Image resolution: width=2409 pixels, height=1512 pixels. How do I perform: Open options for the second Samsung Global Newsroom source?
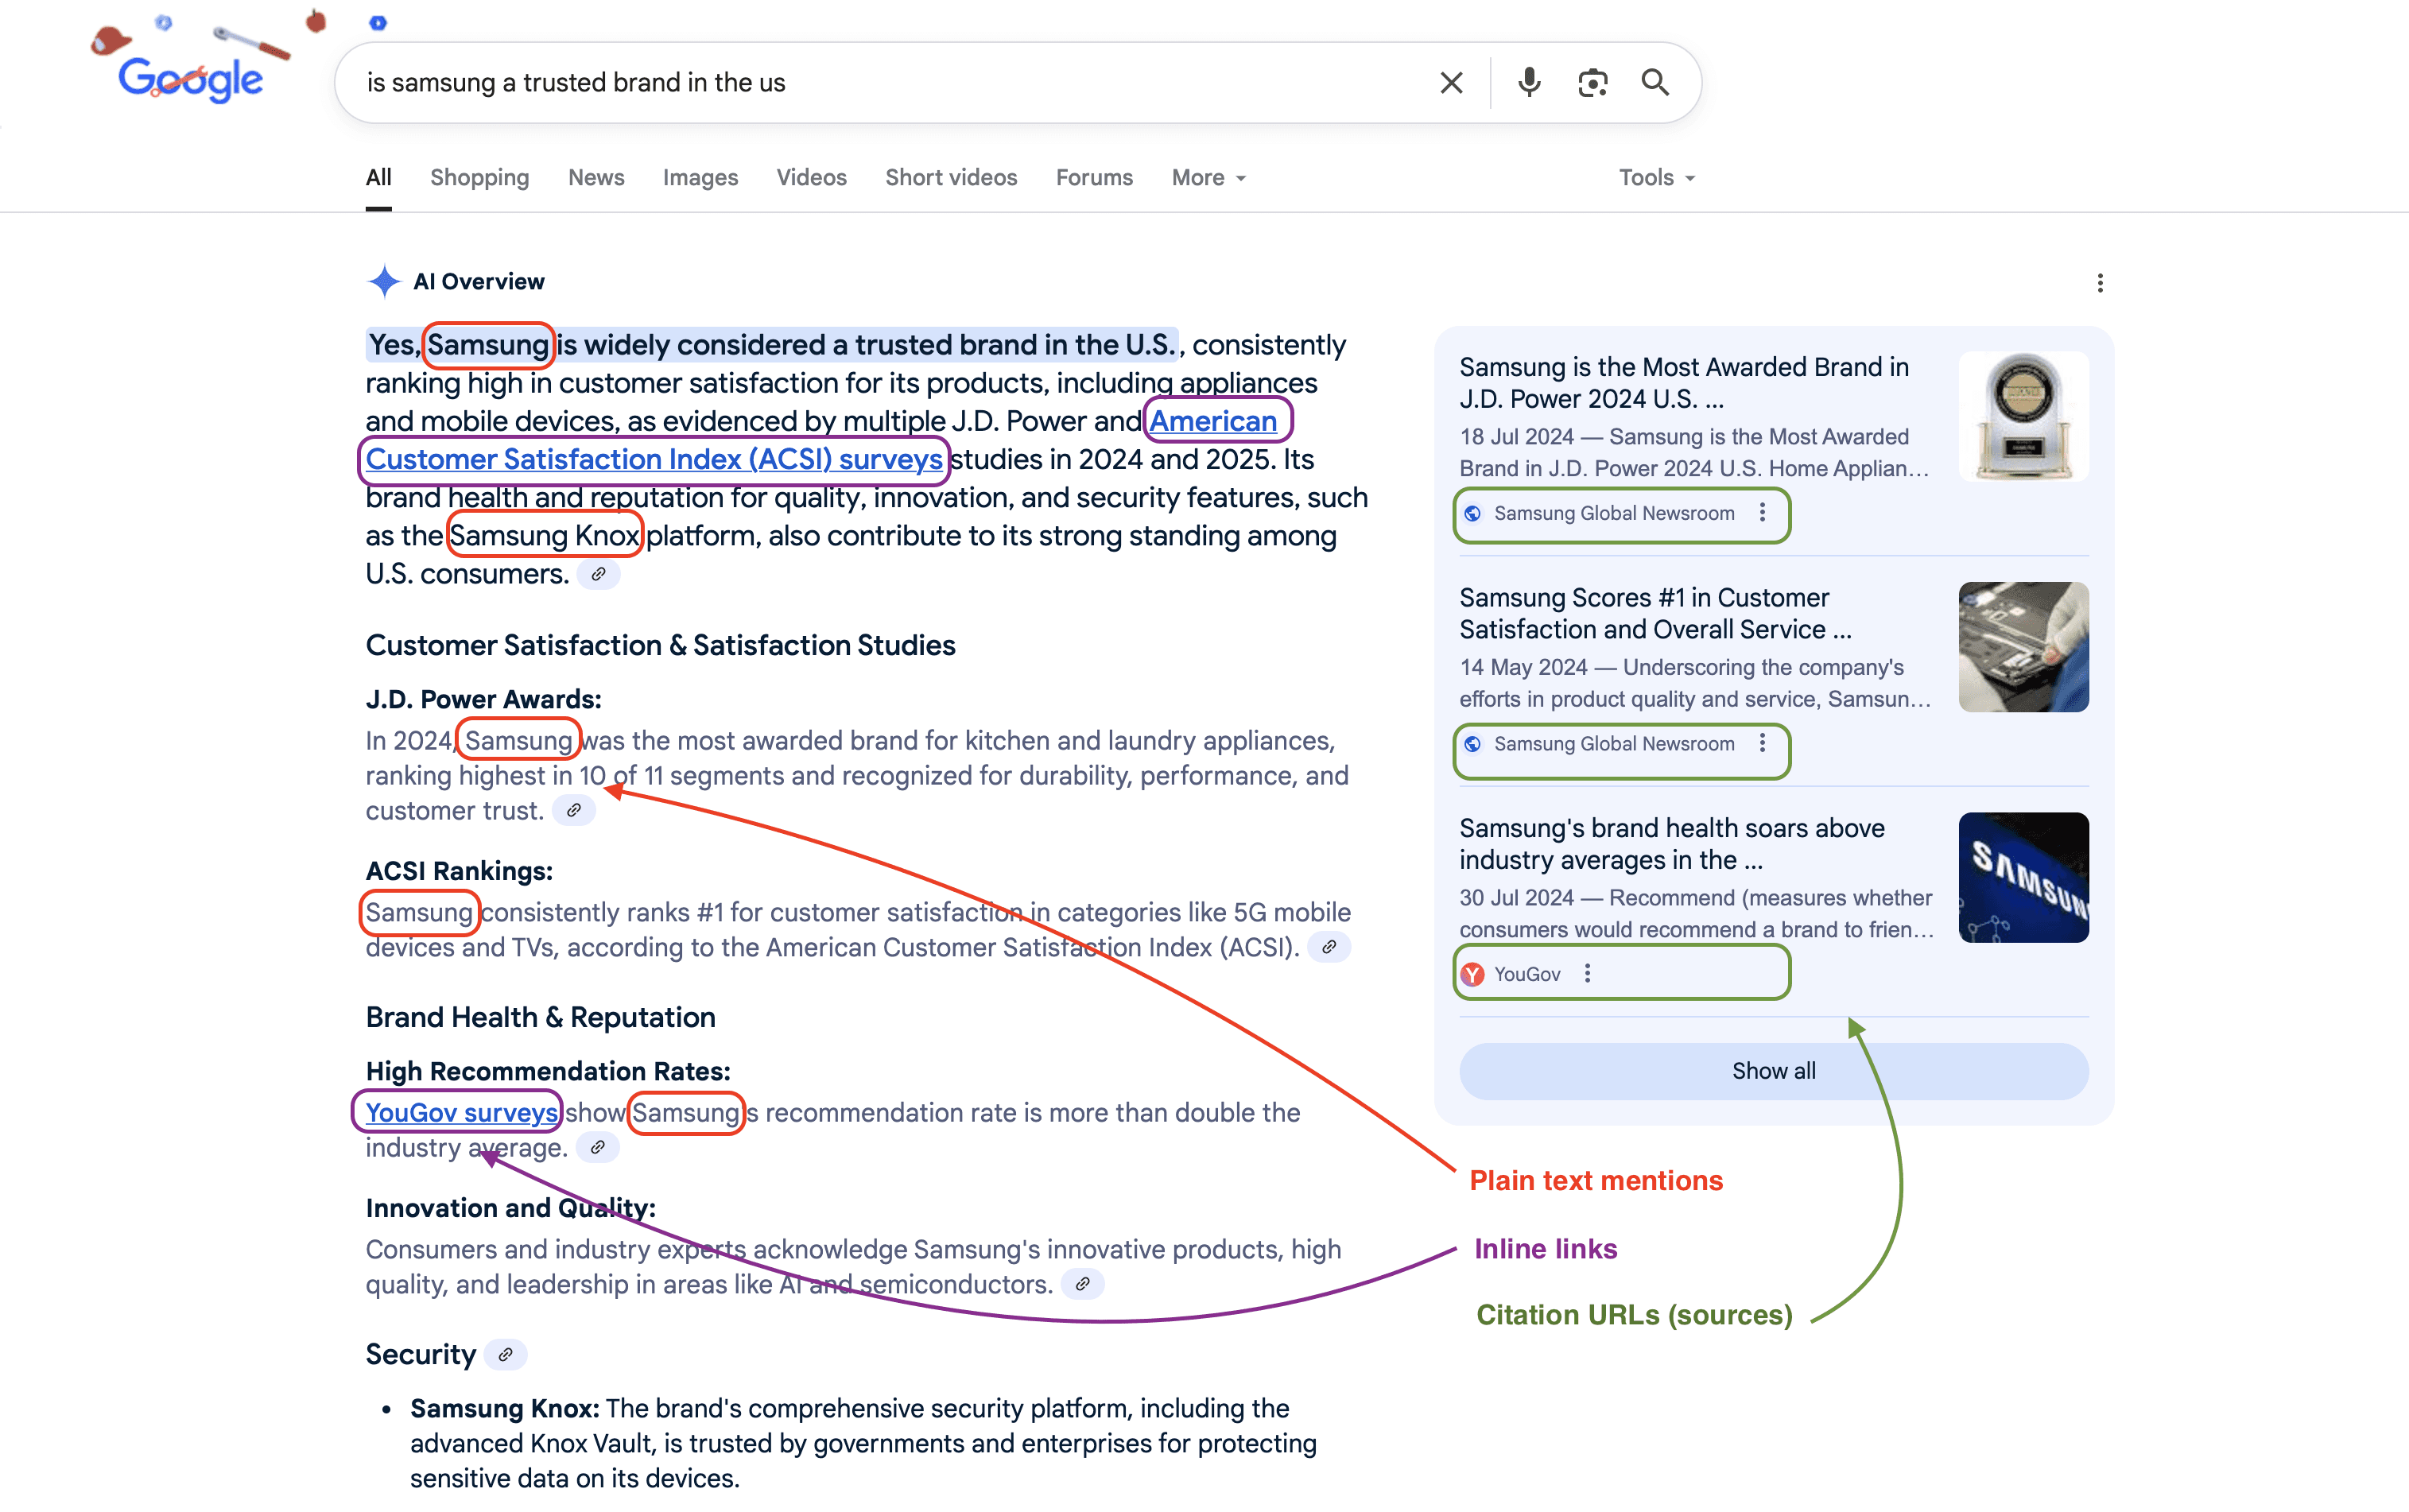point(1763,743)
